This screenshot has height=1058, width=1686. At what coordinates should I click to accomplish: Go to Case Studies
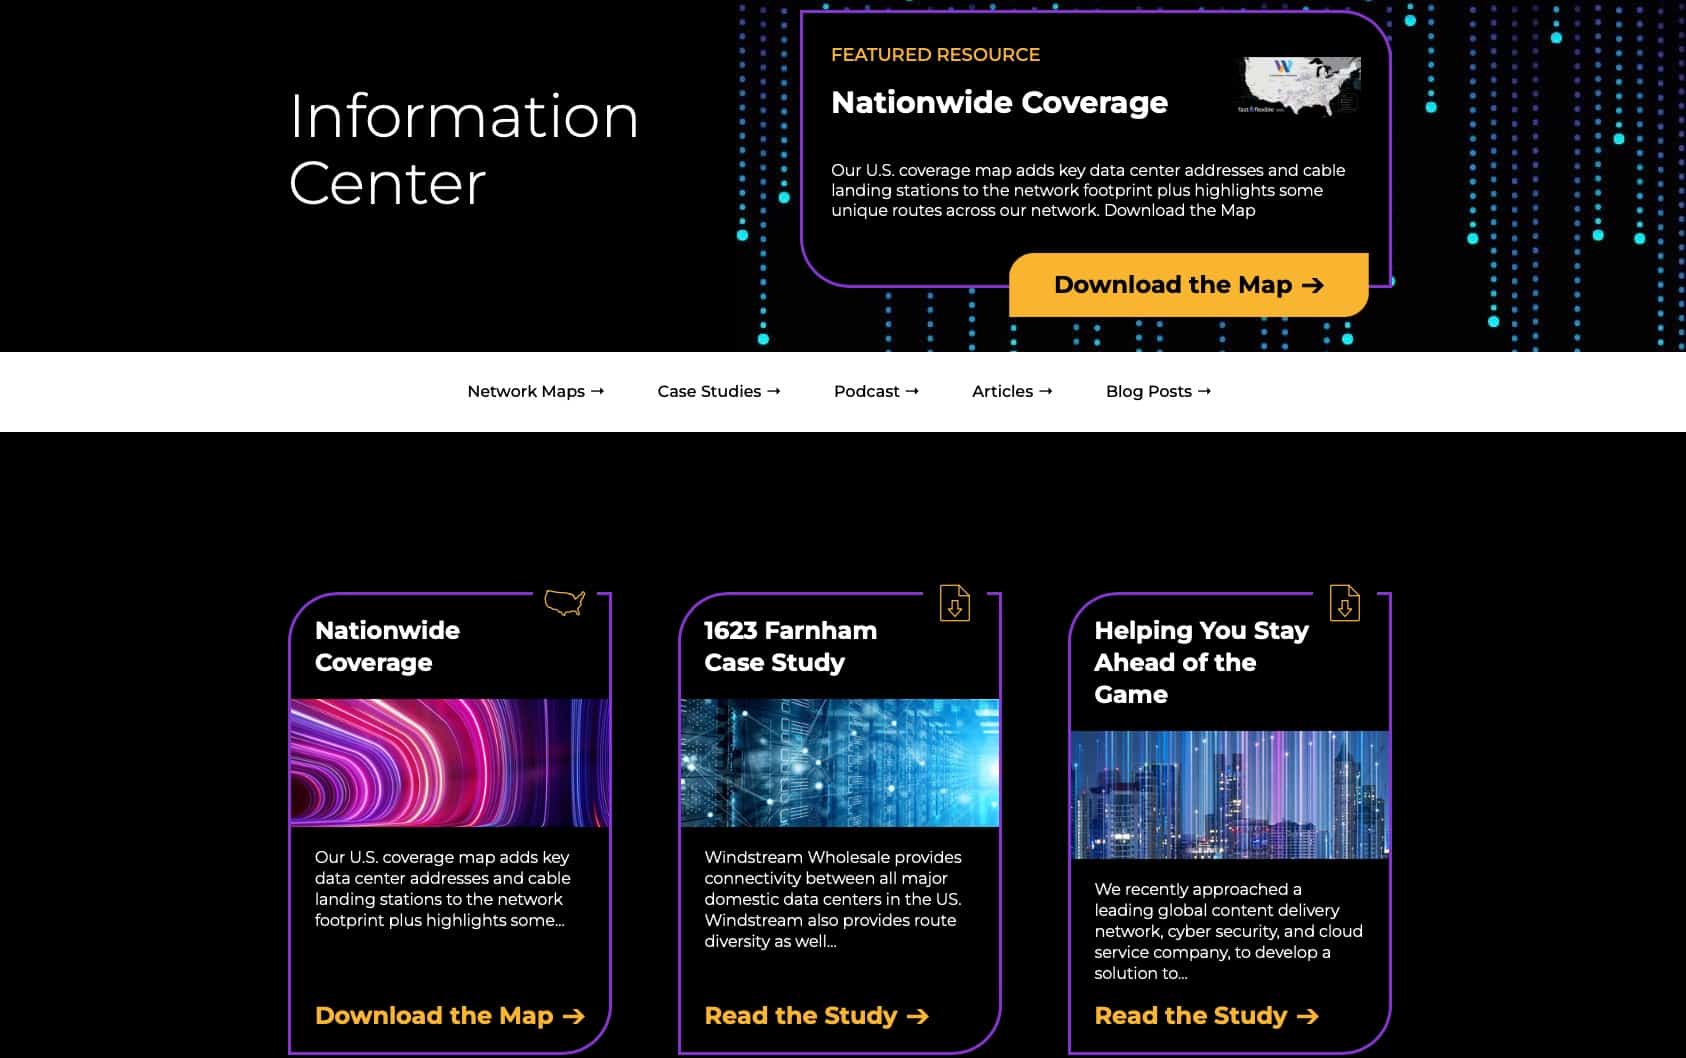tap(719, 391)
